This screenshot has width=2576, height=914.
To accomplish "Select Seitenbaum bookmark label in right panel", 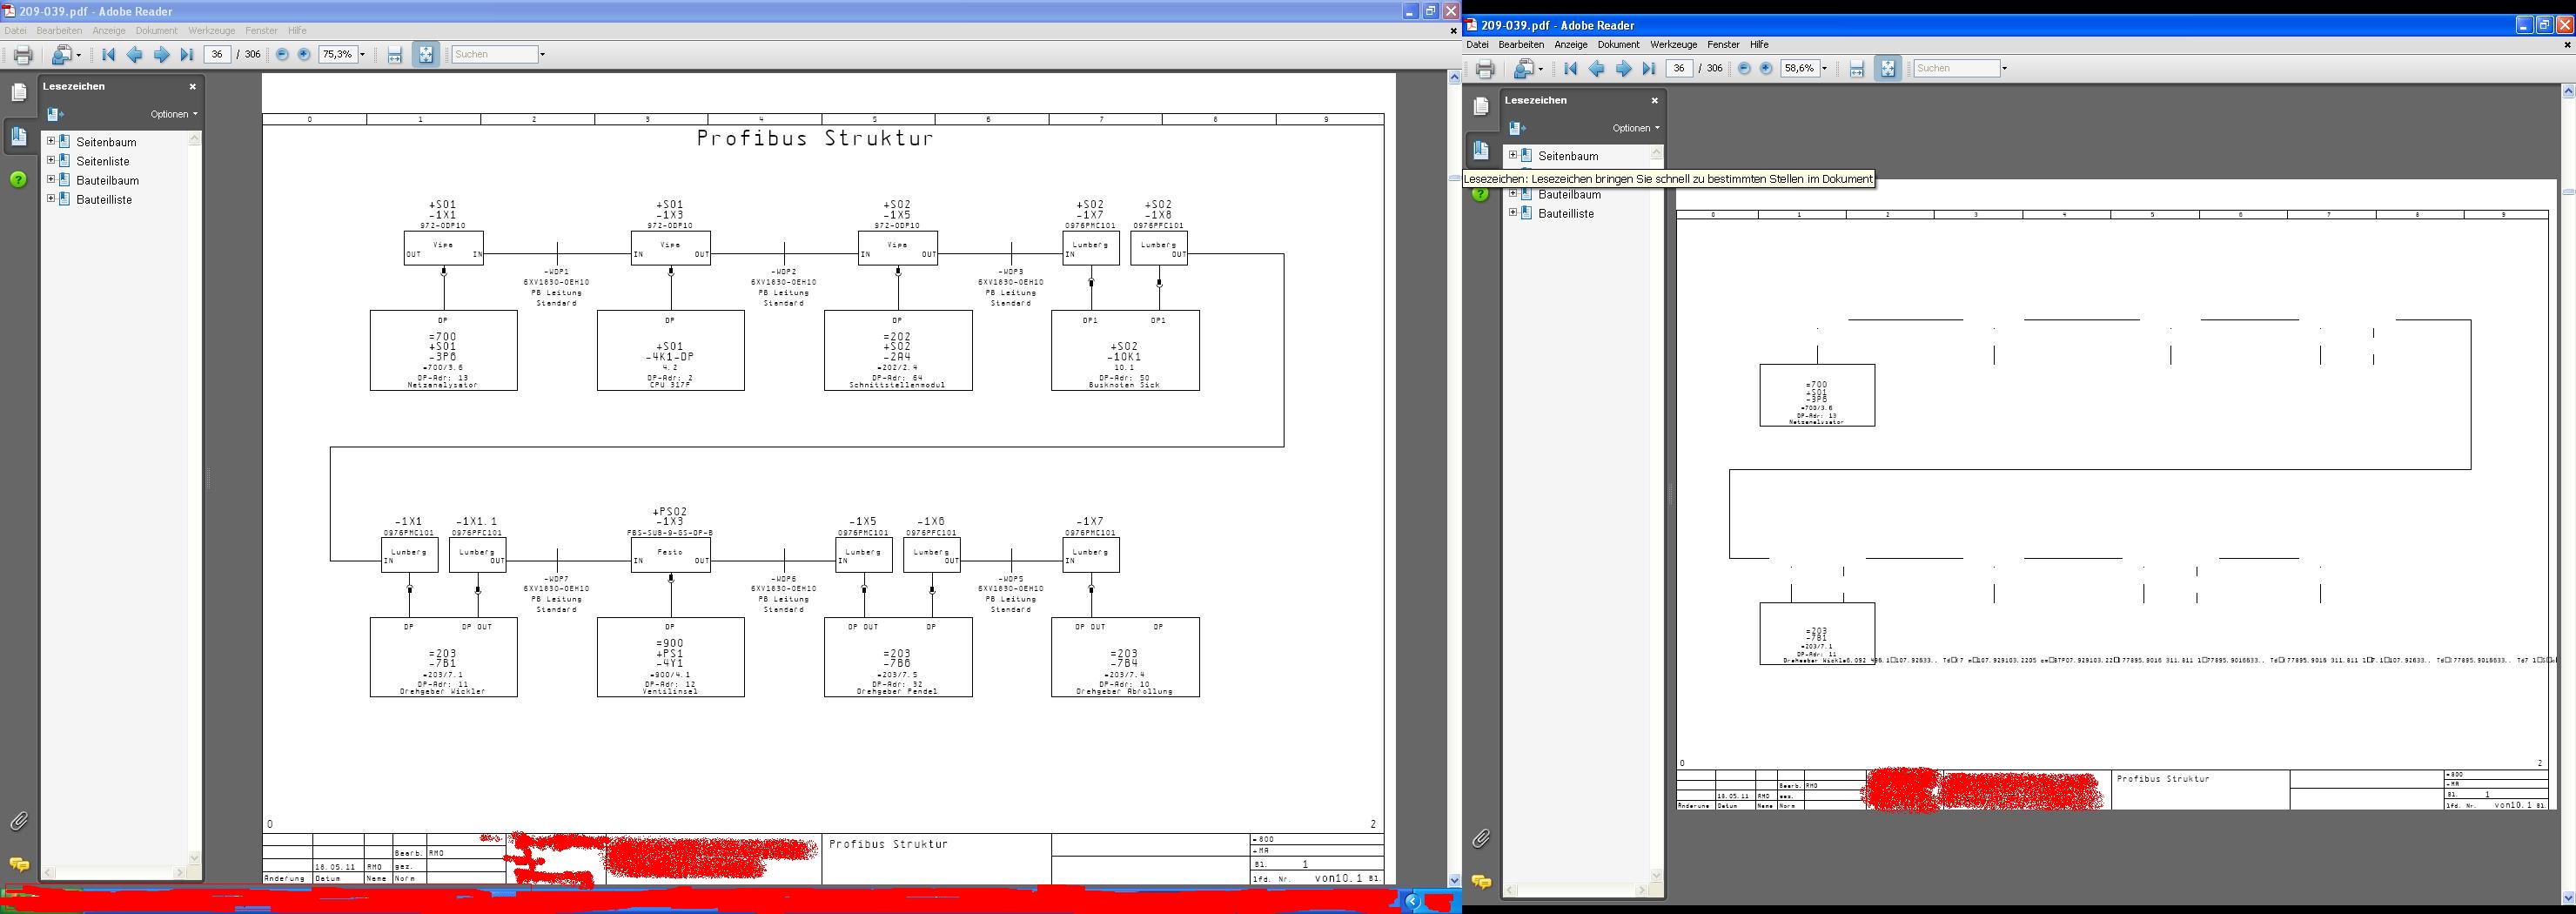I will coord(1568,156).
